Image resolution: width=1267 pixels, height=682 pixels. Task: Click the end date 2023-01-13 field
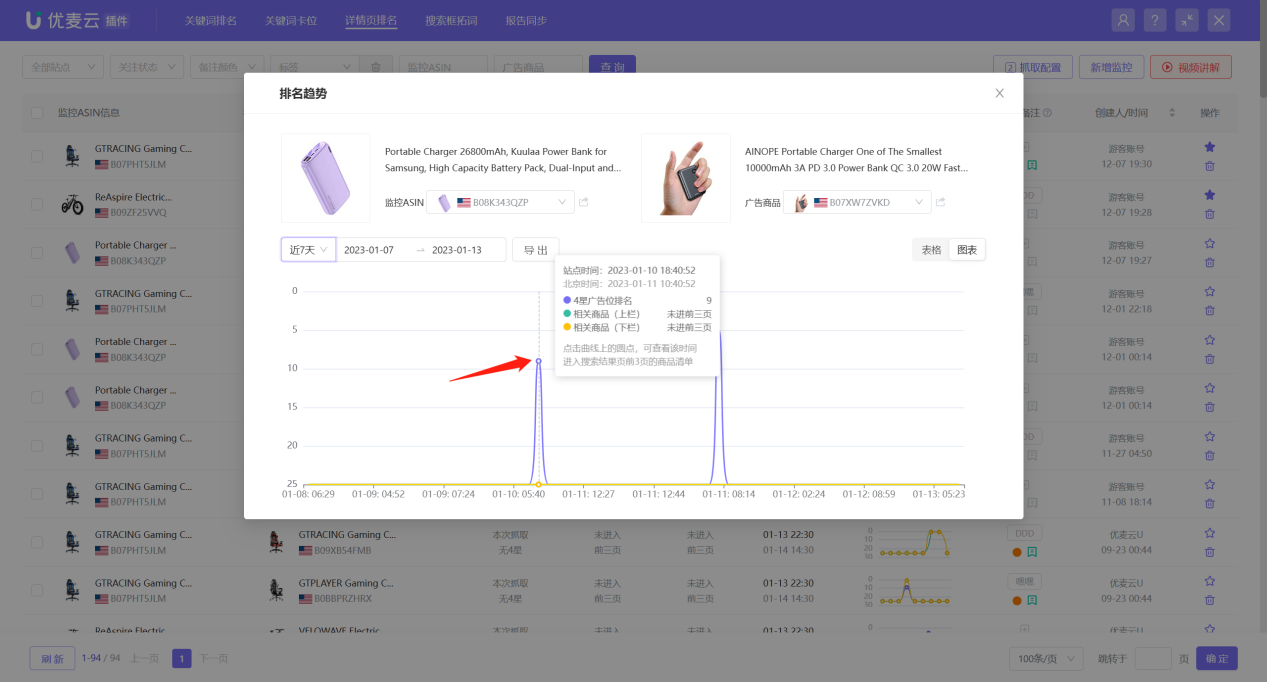tap(457, 250)
